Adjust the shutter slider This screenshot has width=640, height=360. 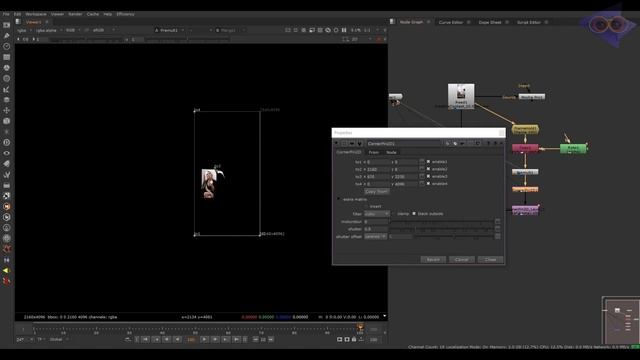point(442,229)
